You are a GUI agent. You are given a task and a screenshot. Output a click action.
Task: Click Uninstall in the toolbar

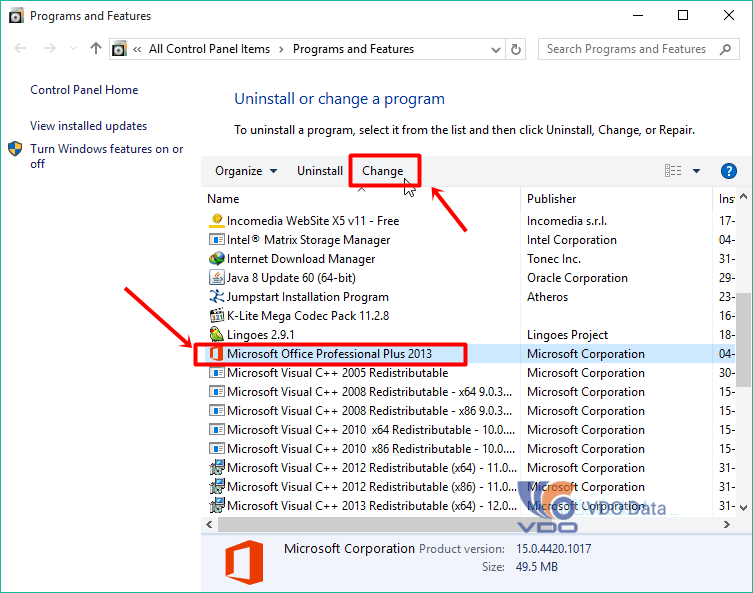coord(320,171)
